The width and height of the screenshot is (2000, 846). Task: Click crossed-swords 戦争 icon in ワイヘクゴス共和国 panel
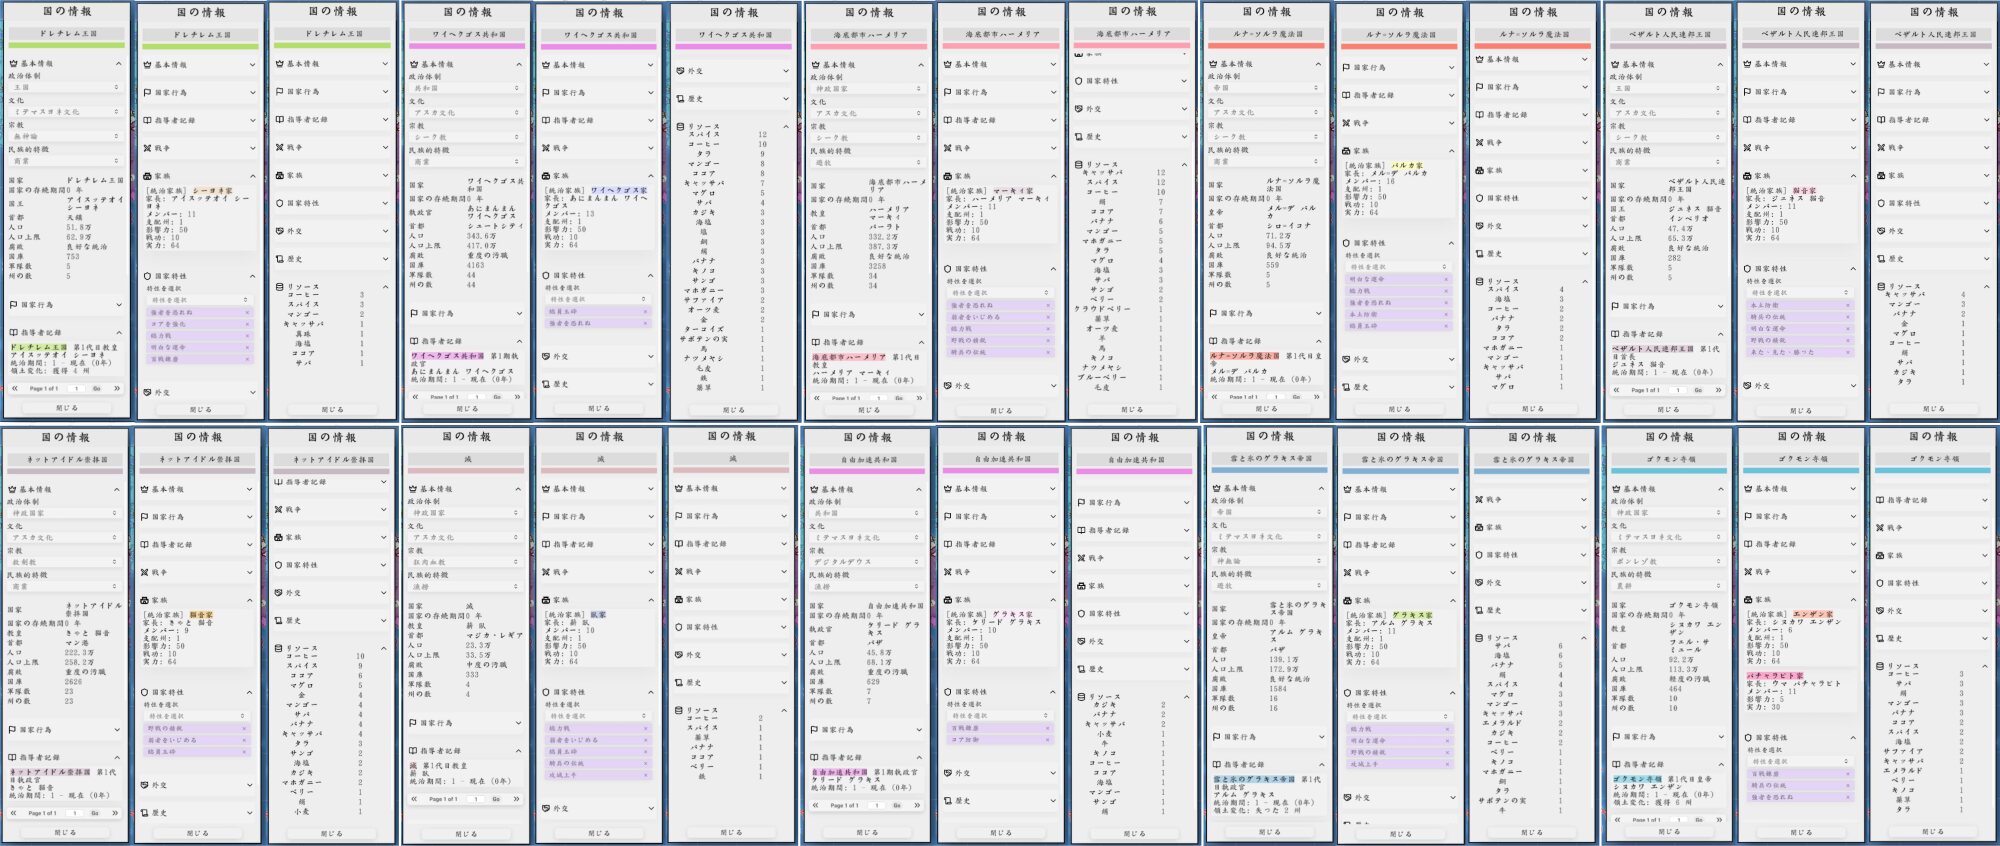(547, 148)
